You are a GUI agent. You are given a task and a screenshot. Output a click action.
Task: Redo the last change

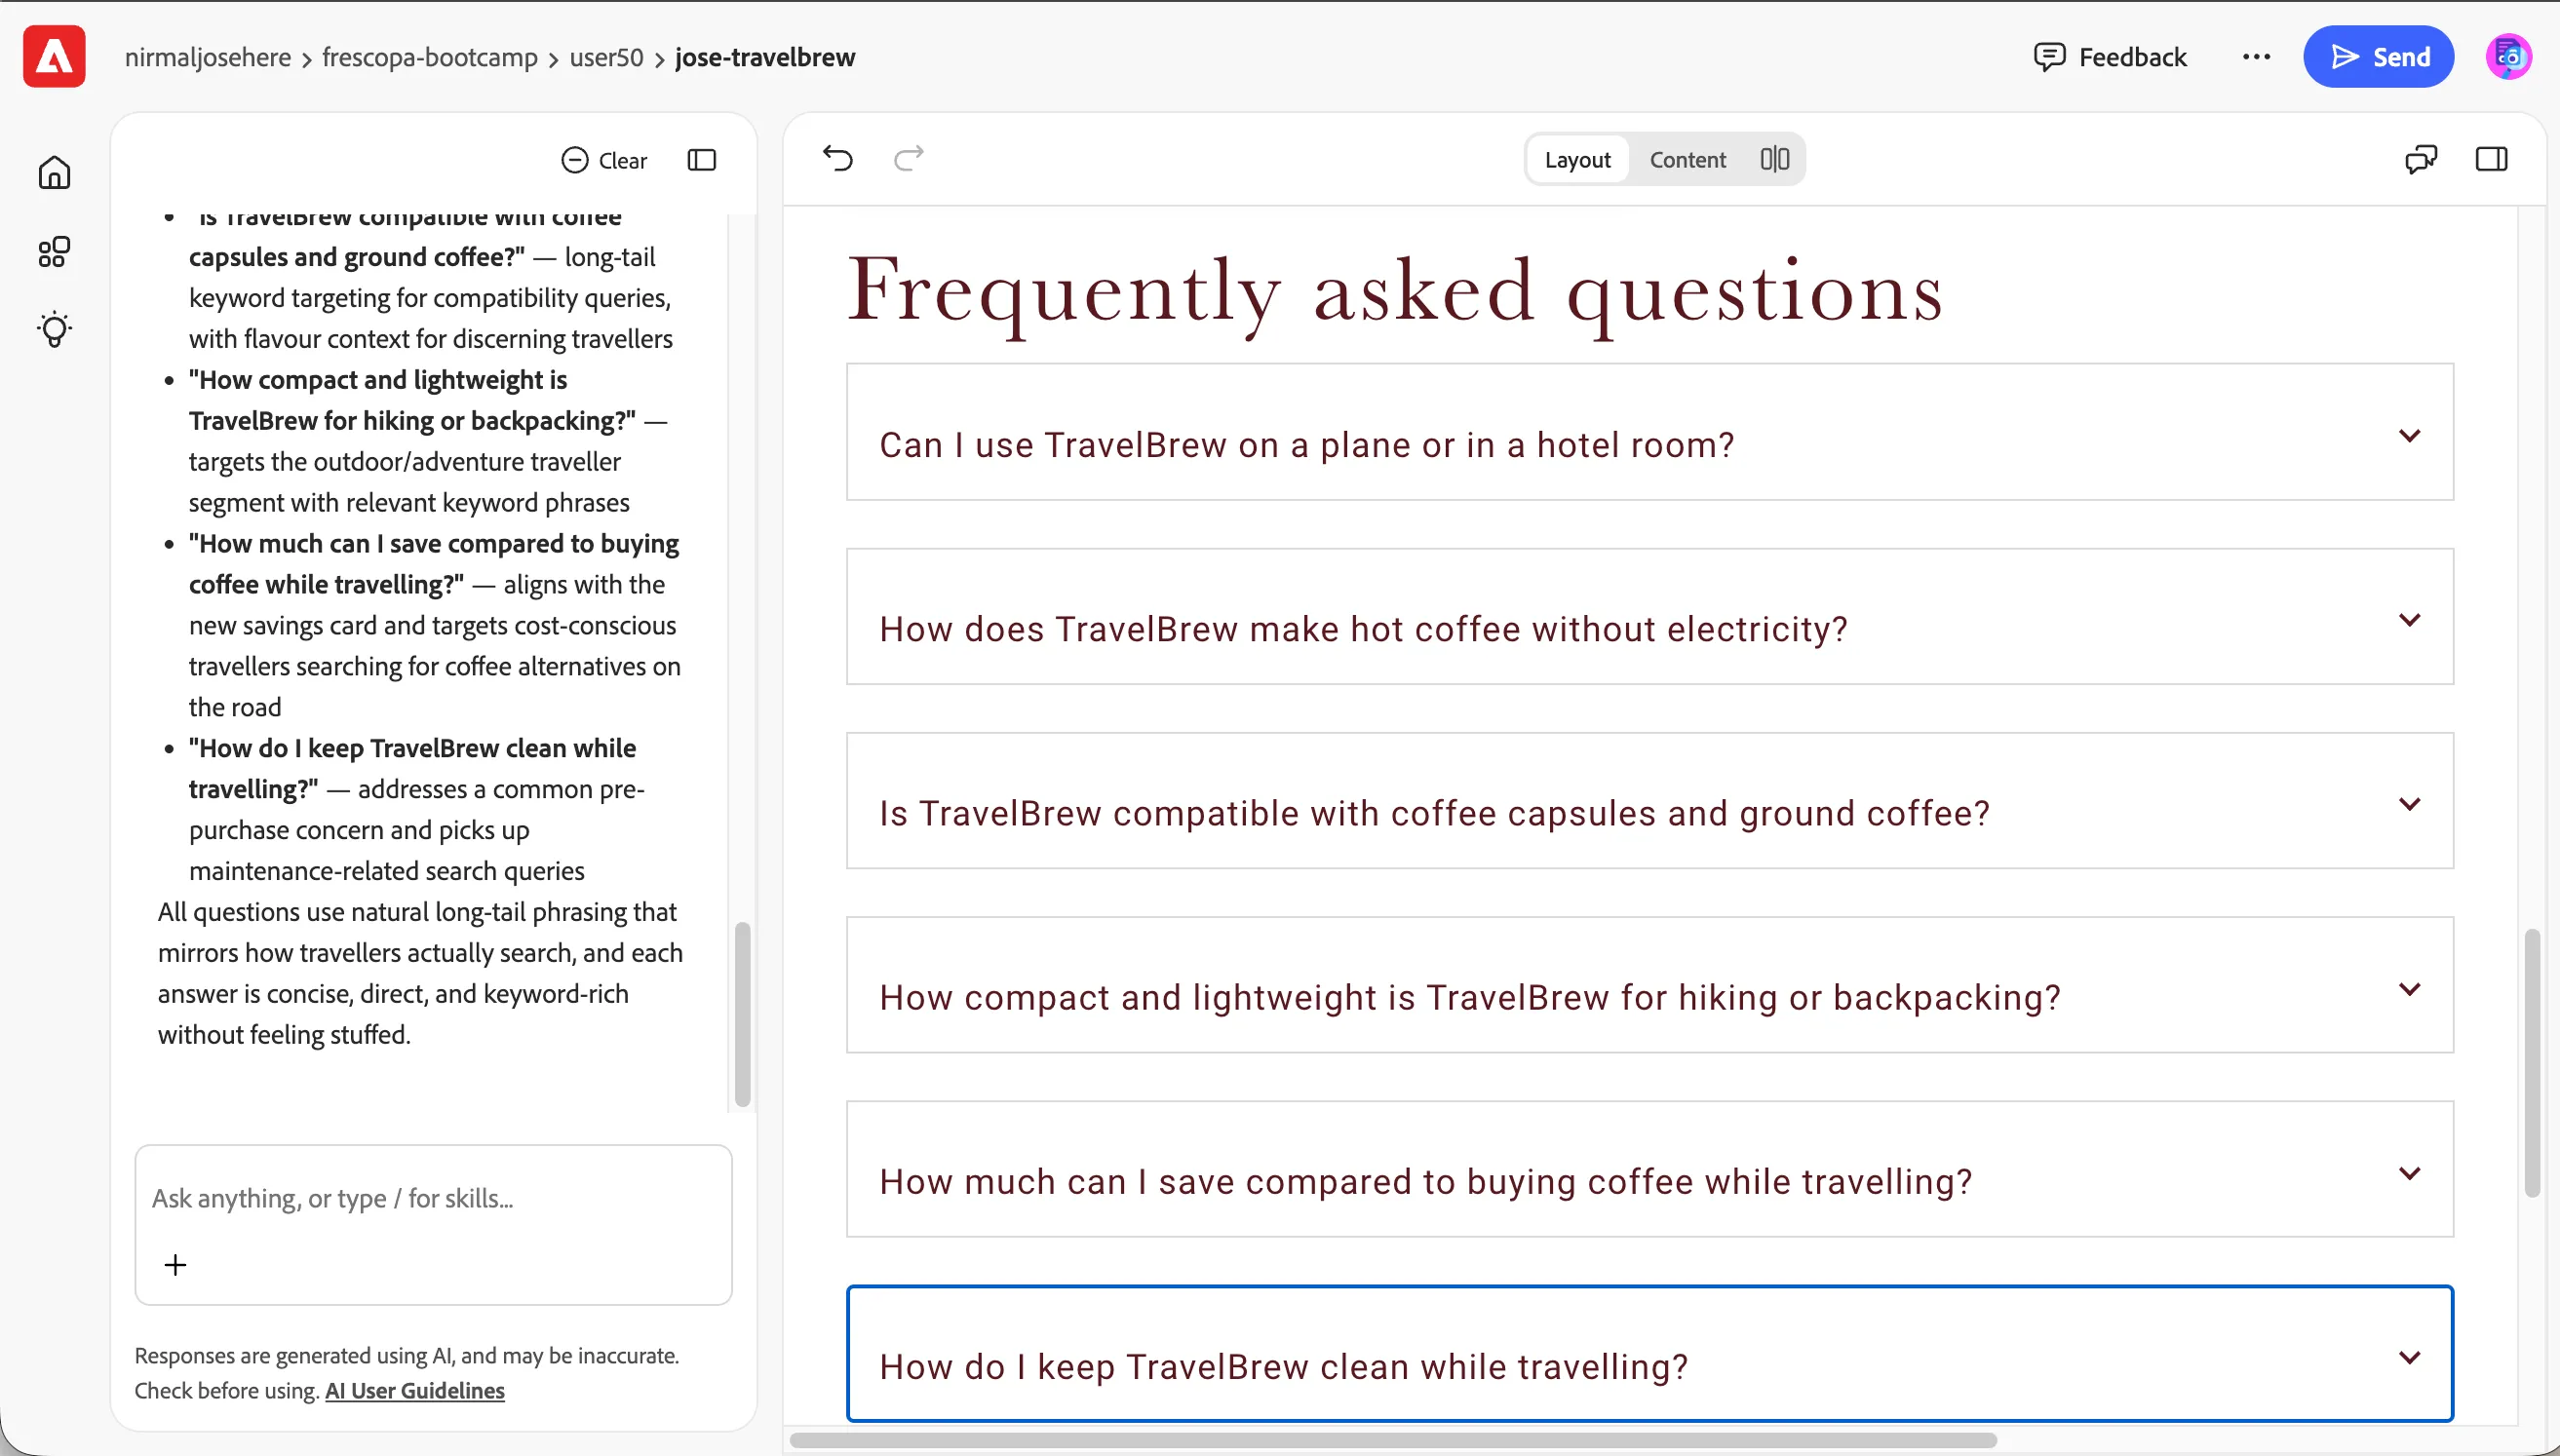click(x=908, y=158)
